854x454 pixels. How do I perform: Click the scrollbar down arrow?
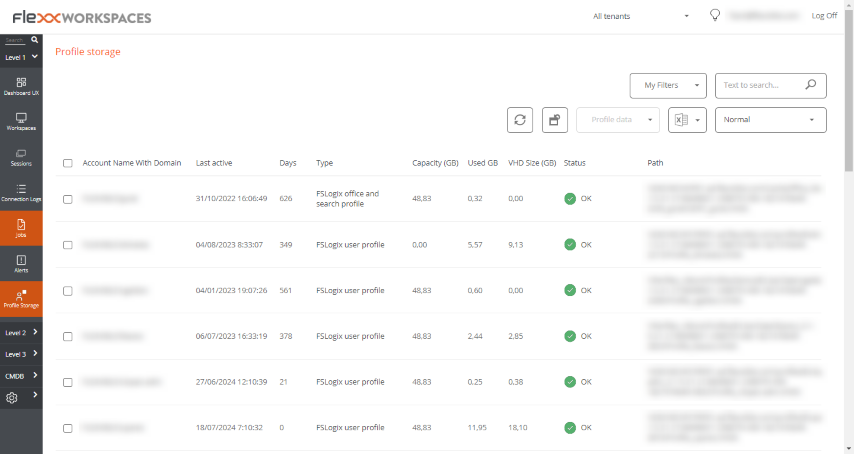coord(849,449)
